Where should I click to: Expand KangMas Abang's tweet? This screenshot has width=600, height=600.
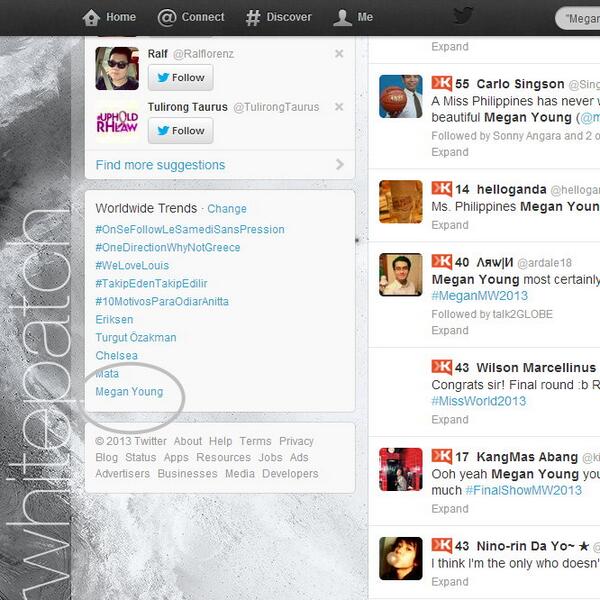(x=450, y=509)
